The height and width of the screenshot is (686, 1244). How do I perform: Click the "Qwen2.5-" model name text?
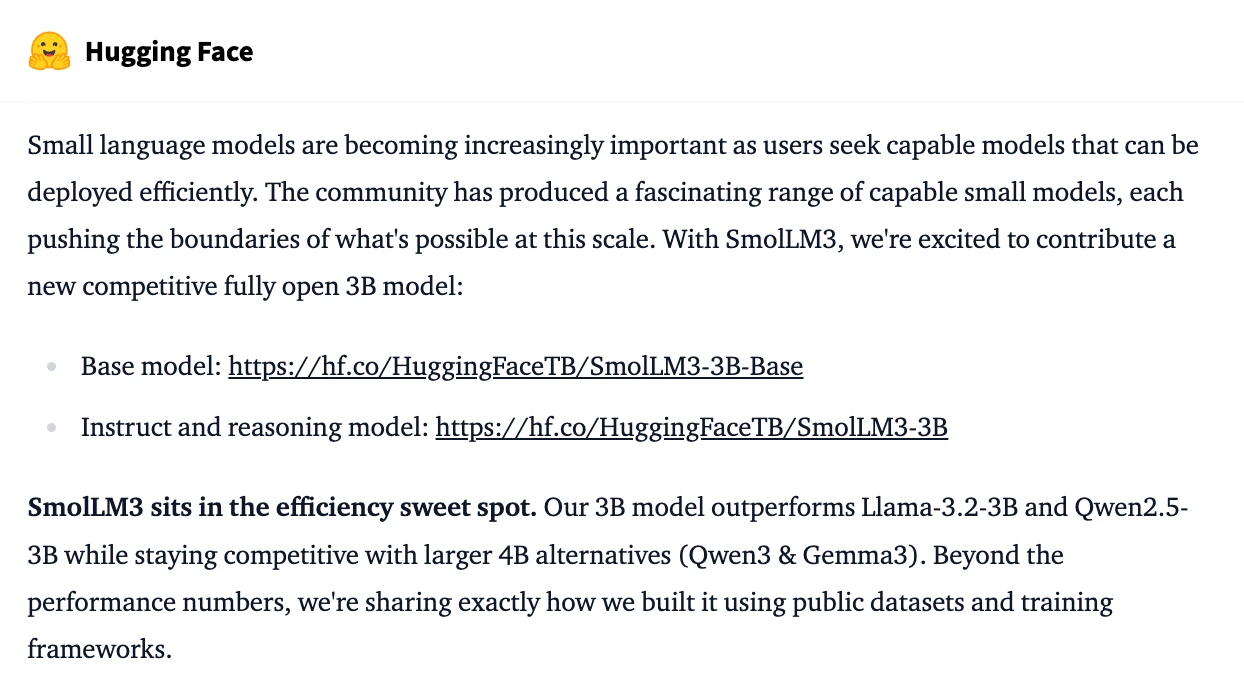click(x=1131, y=508)
